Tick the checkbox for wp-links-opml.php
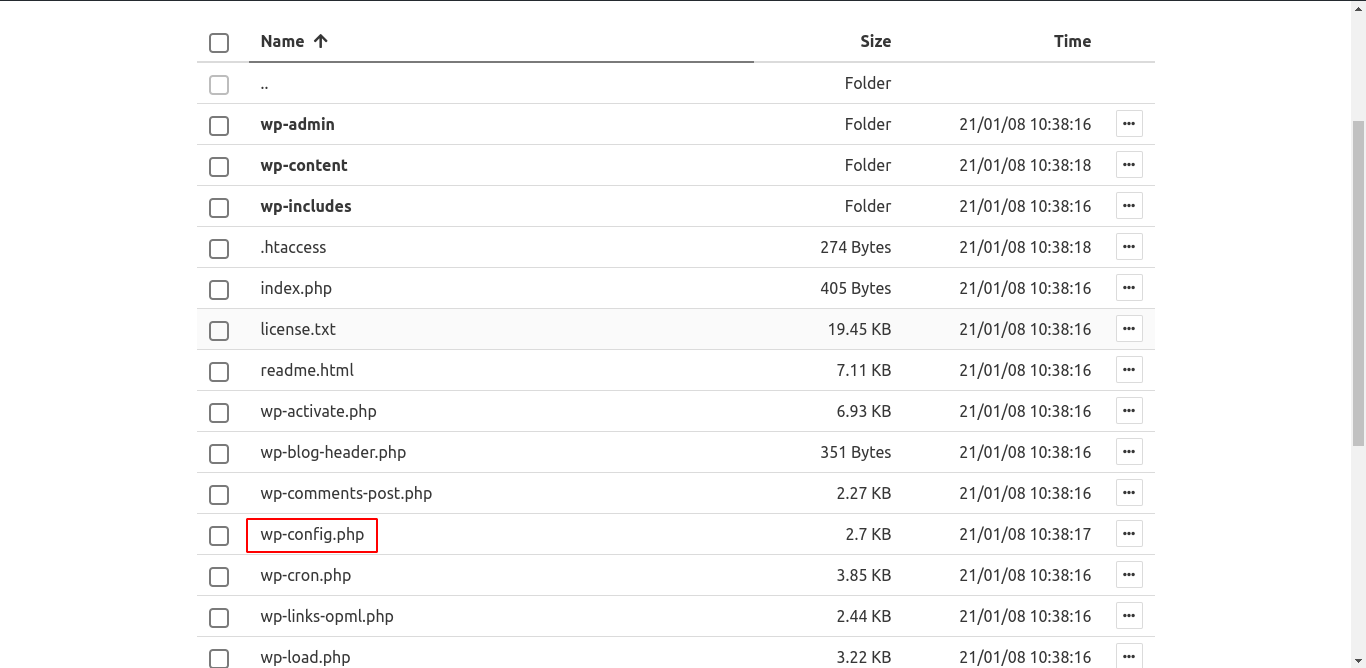Viewport: 1366px width, 668px height. pos(219,618)
